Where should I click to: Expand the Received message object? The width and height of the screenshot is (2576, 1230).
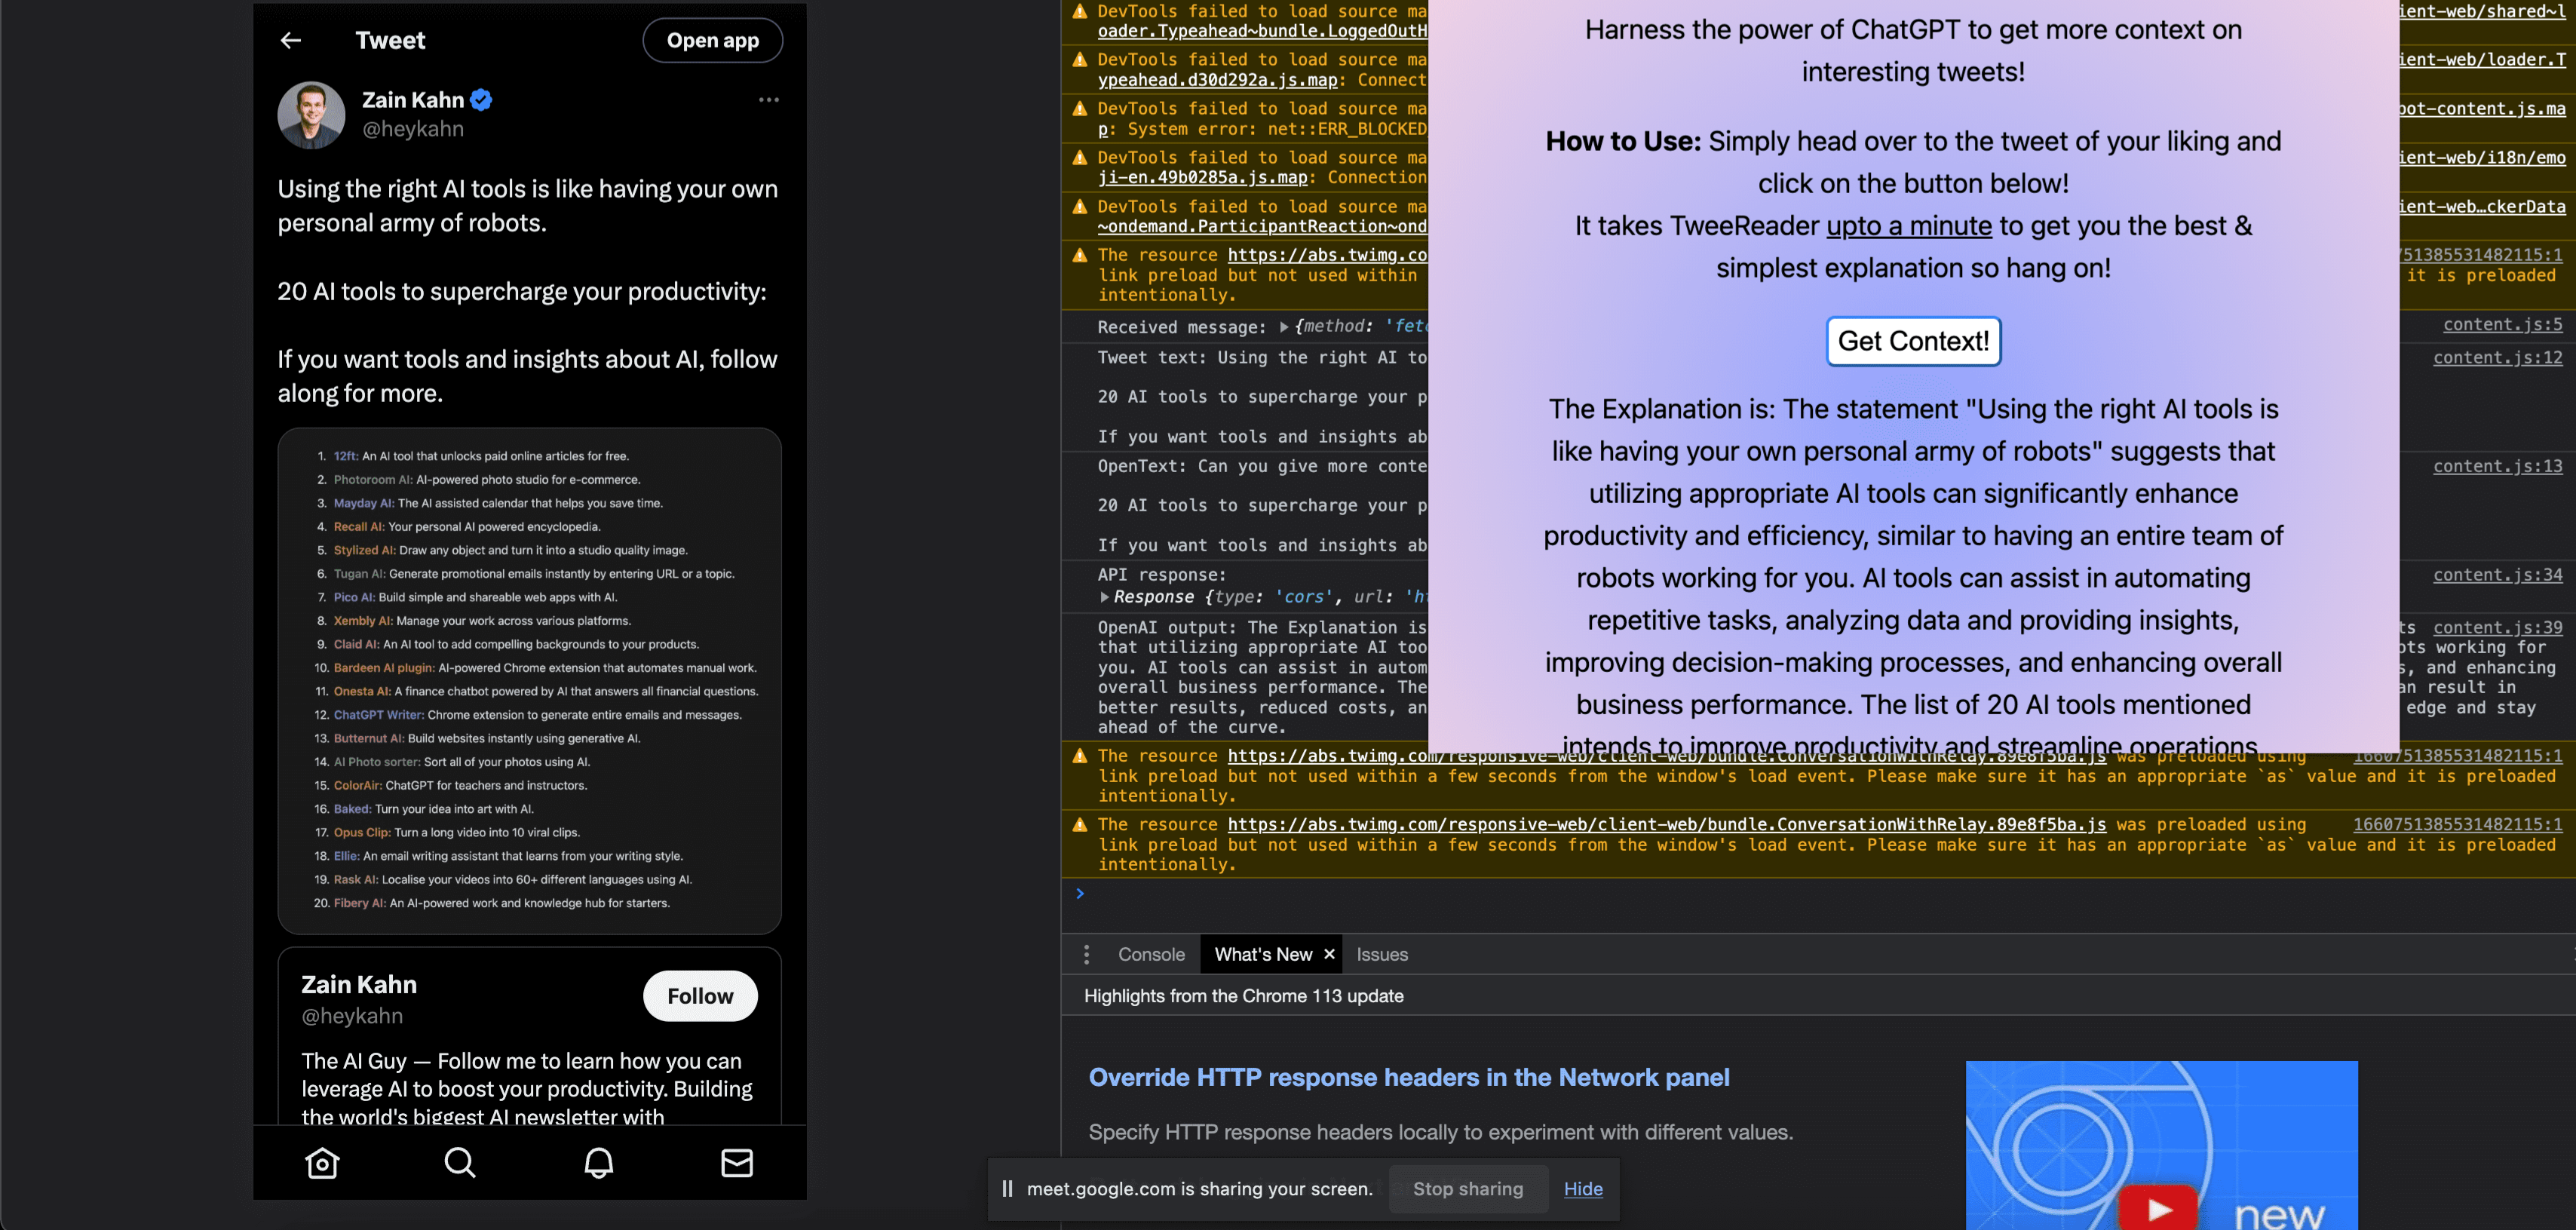(1284, 327)
